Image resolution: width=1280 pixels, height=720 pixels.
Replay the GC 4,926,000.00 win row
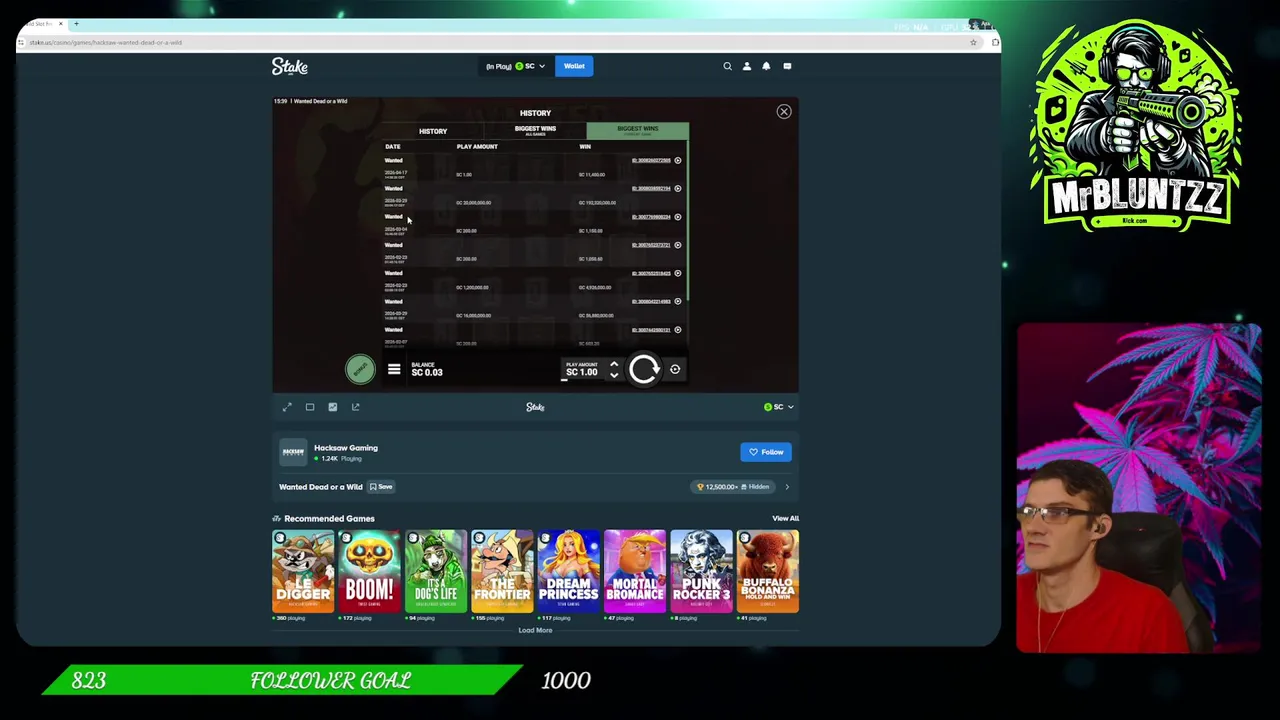coord(678,273)
